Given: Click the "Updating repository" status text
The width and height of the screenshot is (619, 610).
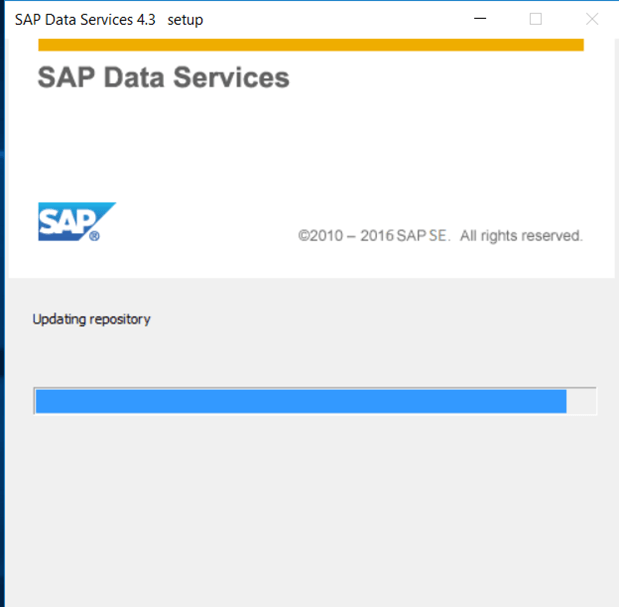Looking at the screenshot, I should 91,319.
